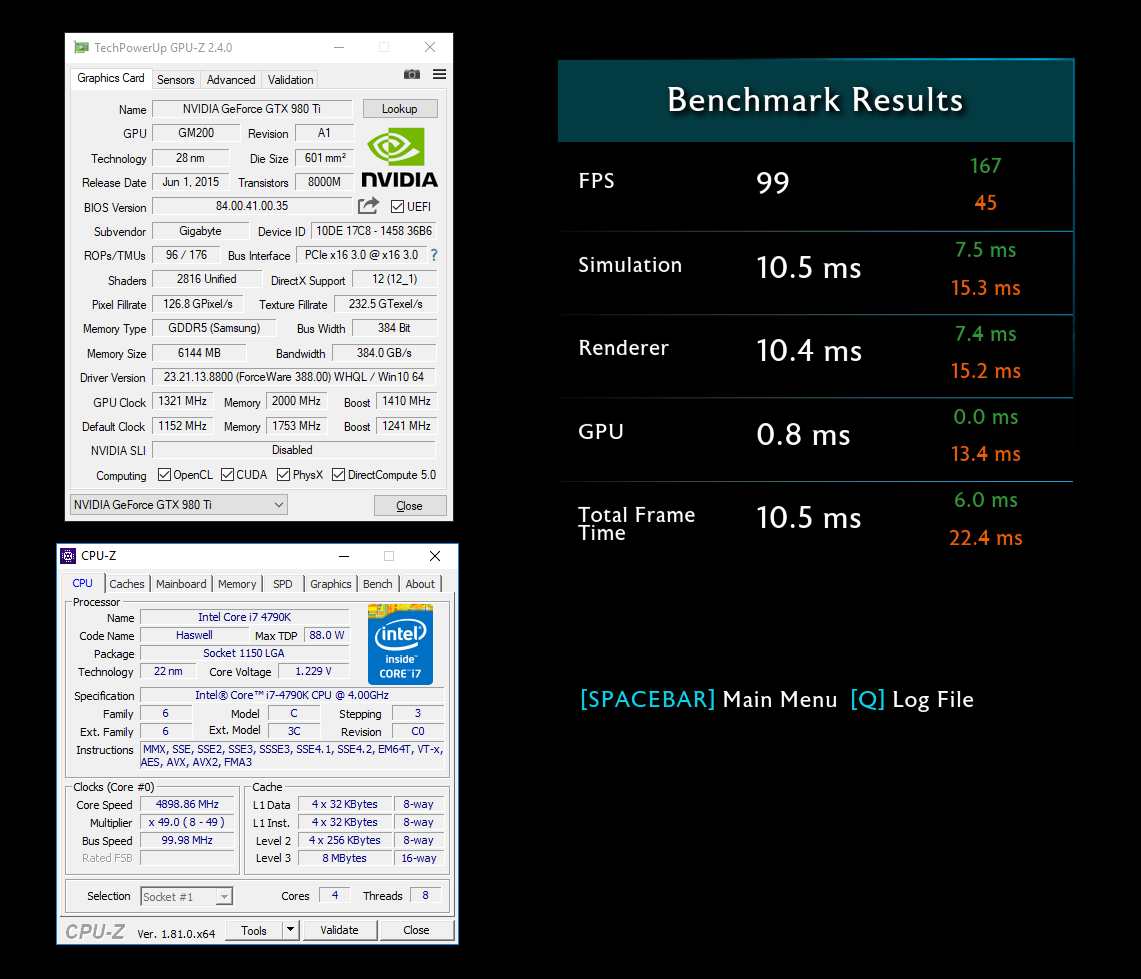This screenshot has width=1141, height=979.
Task: Open the Memory tab in CPU-Z
Action: pyautogui.click(x=236, y=584)
